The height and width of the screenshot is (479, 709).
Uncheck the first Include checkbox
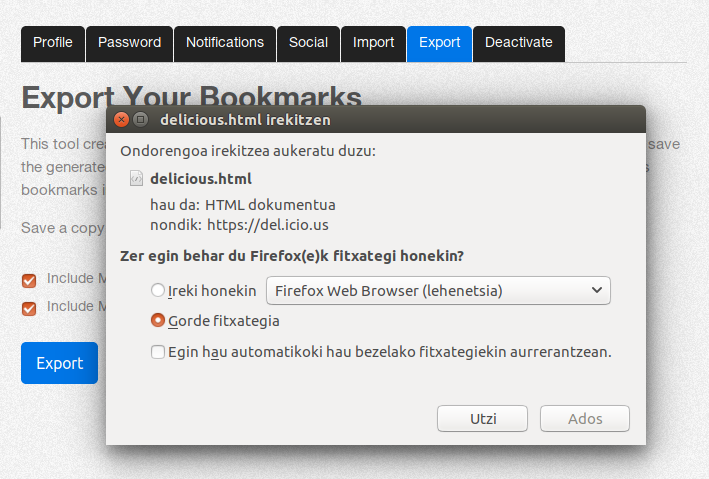[x=29, y=280]
